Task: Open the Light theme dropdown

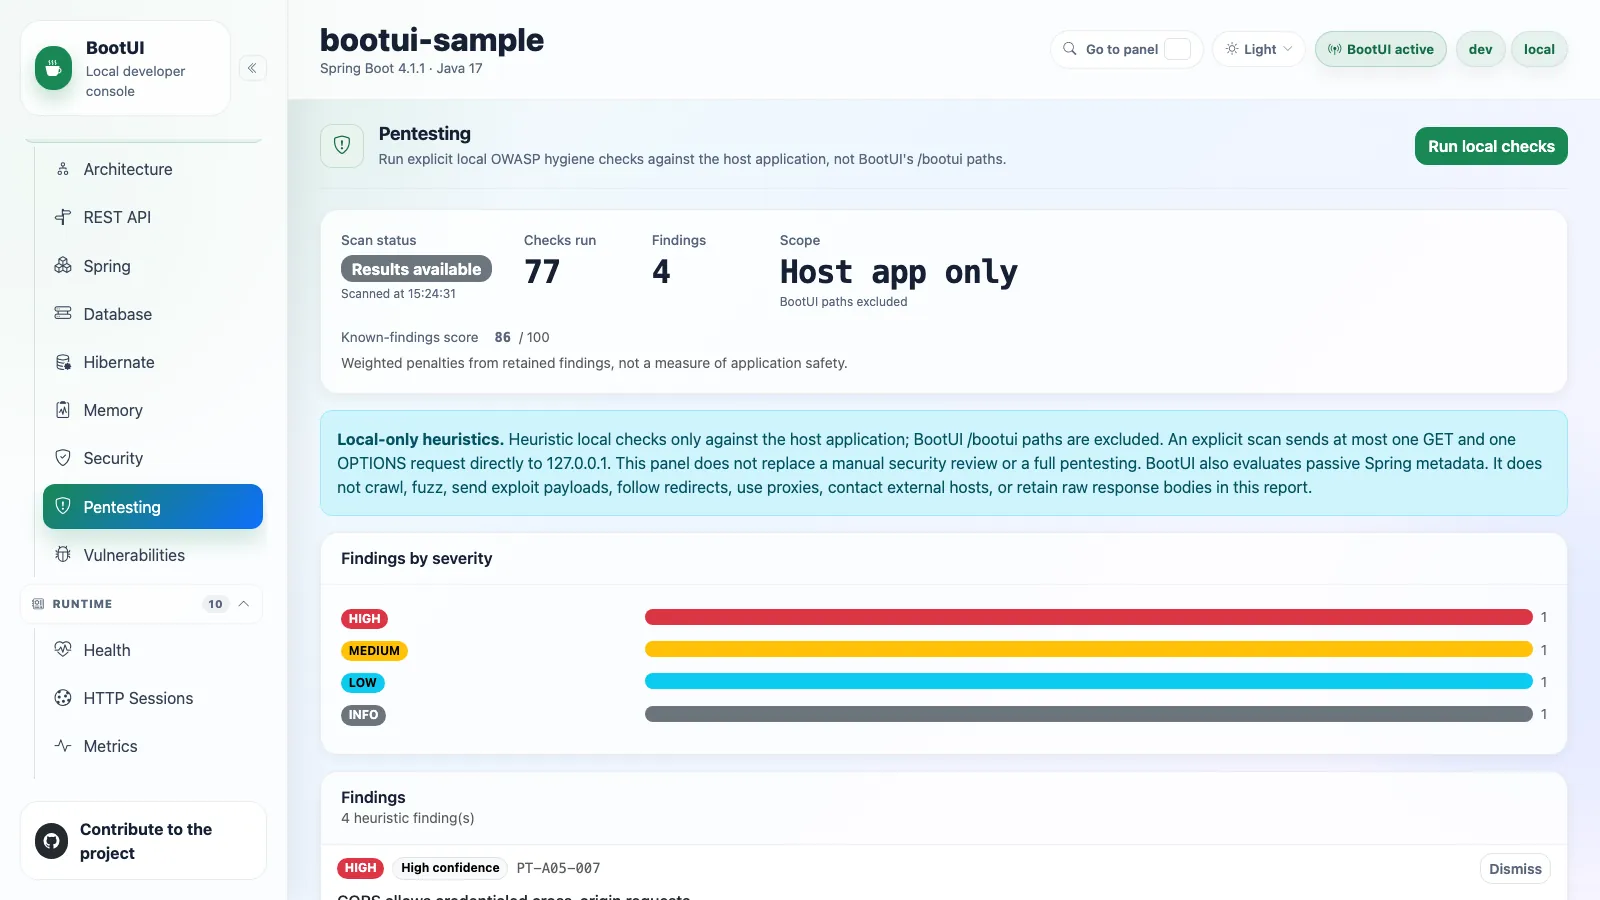Action: coord(1259,49)
